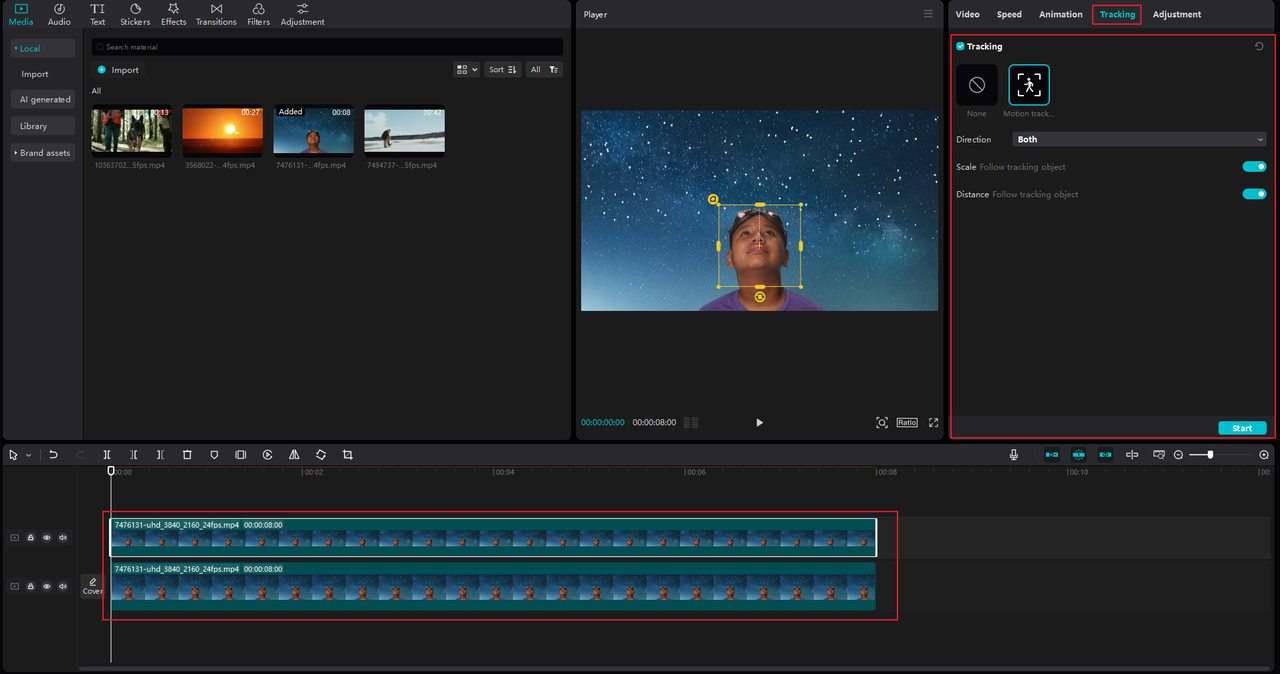Open the All filter dropdown

545,70
